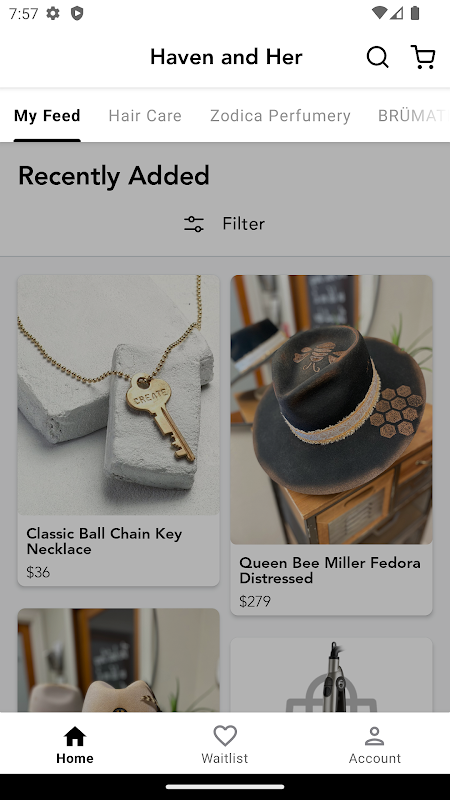Open Classic Ball Chain Key Necklace title
This screenshot has height=800, width=450.
(x=104, y=541)
